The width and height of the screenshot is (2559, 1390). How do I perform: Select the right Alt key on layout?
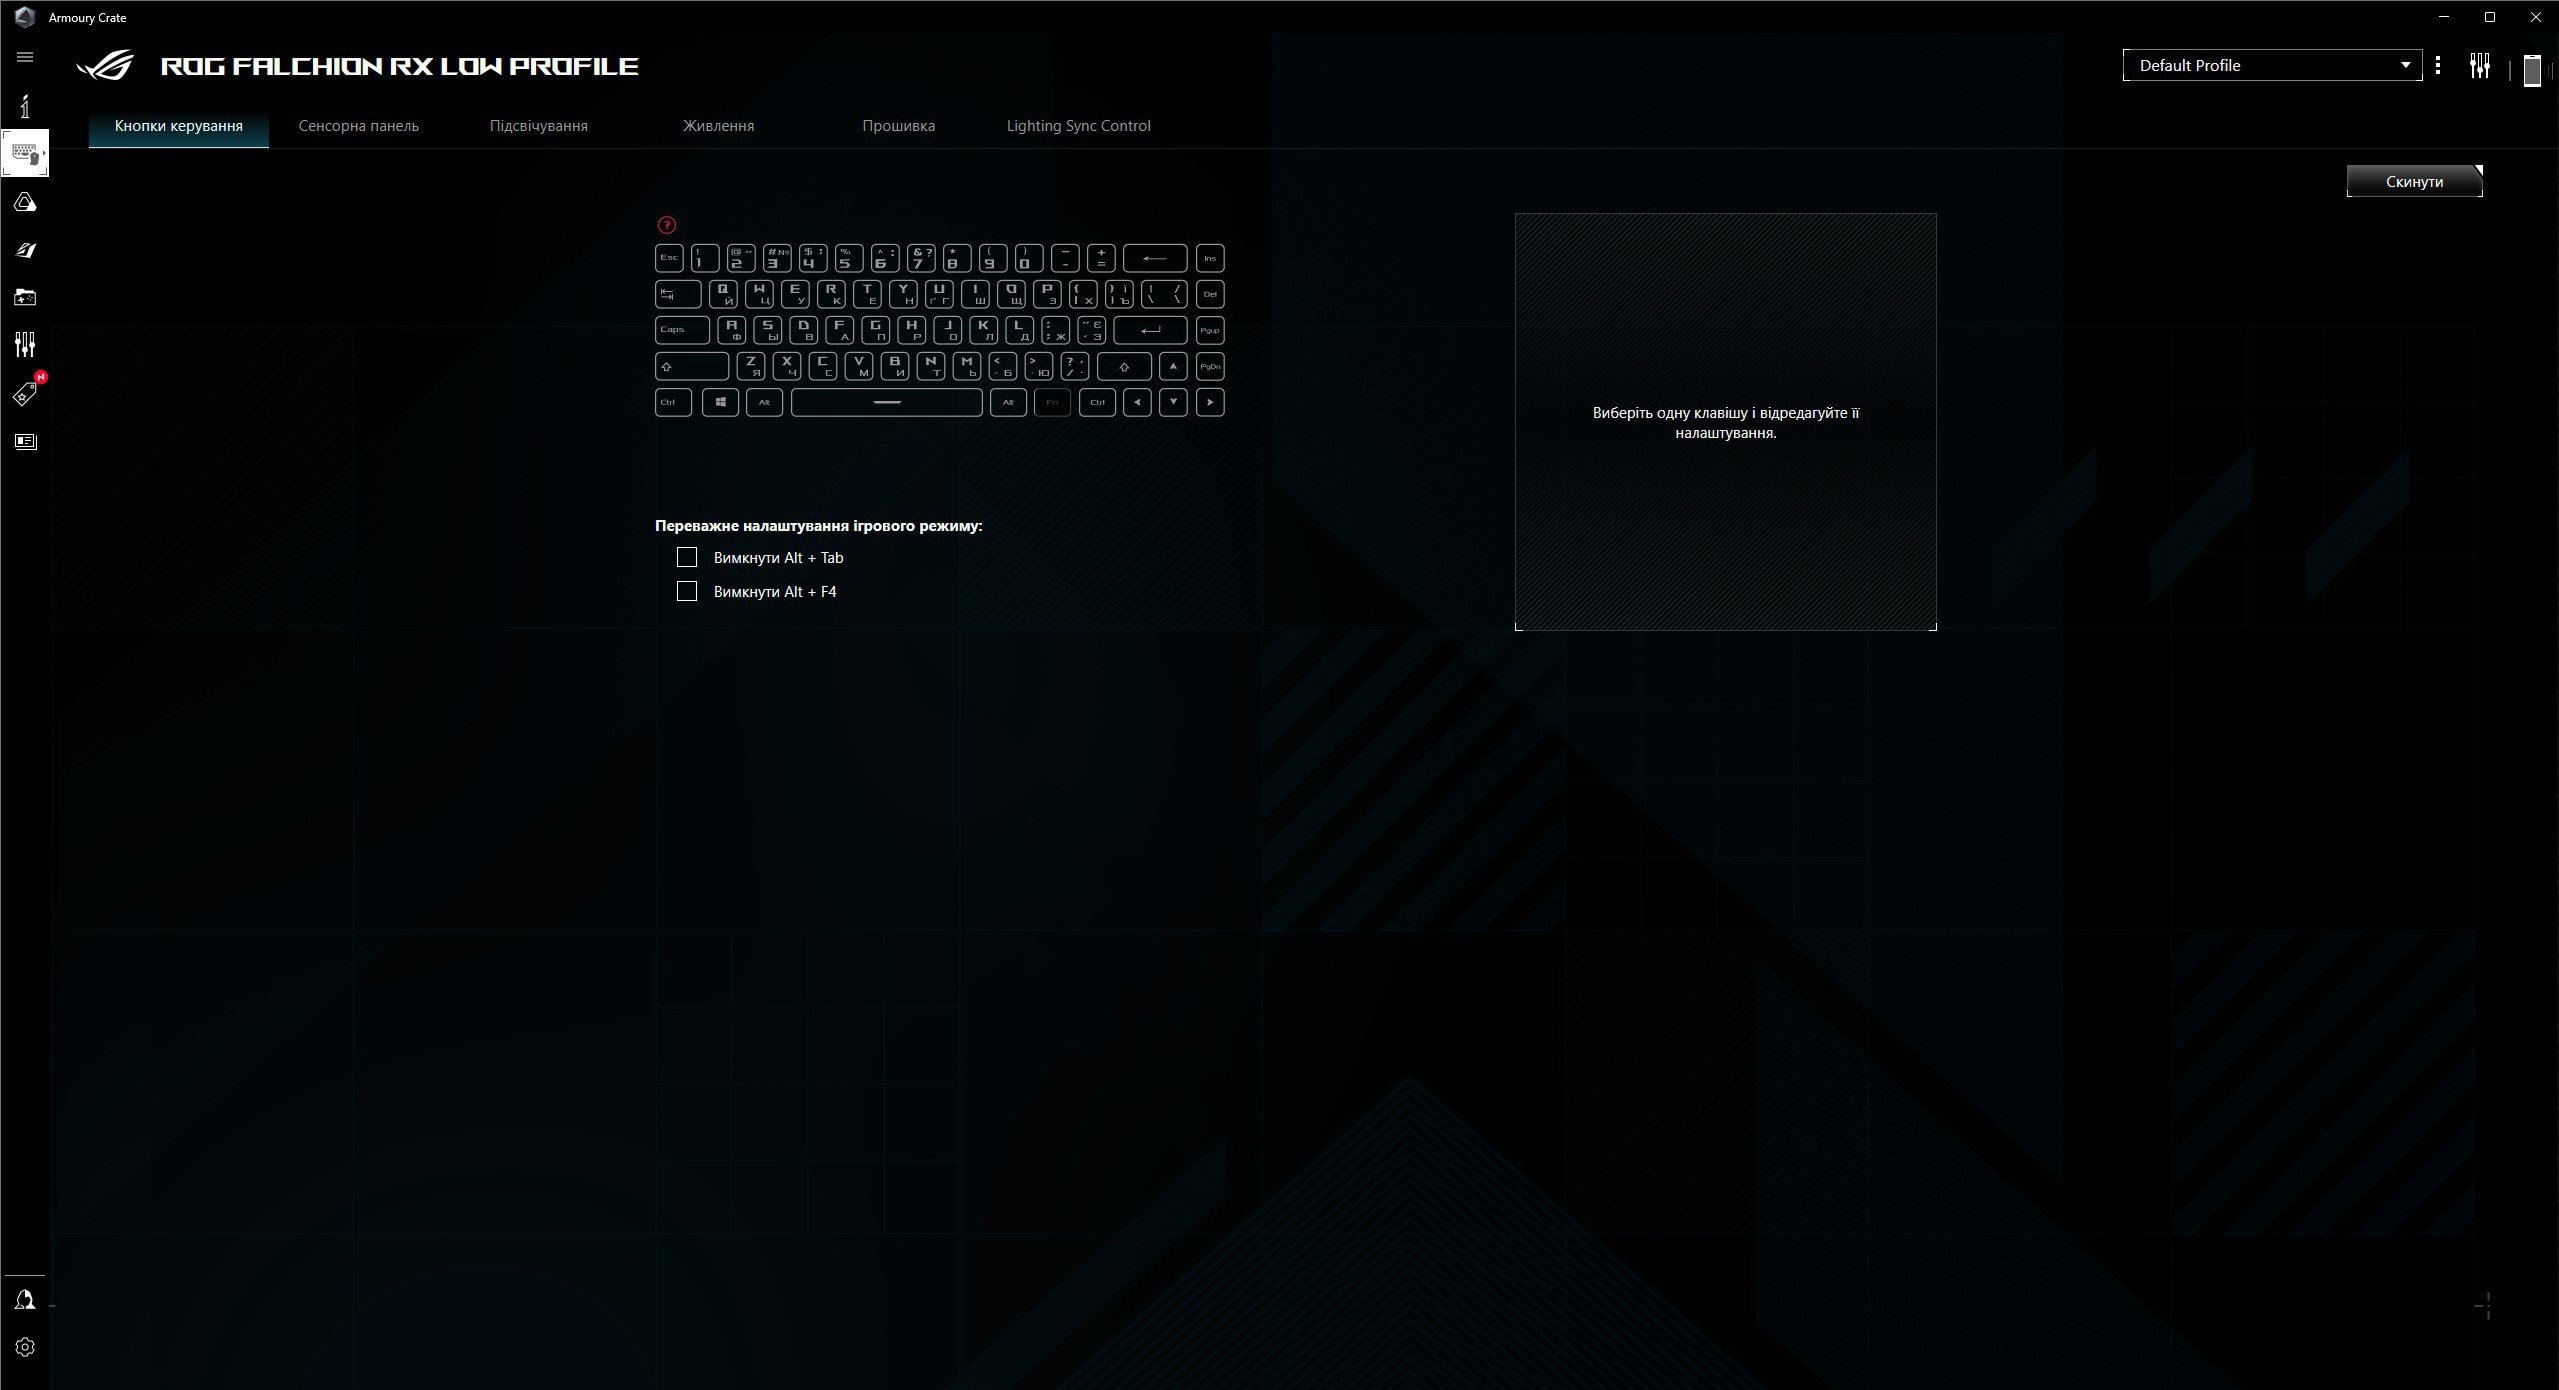point(1008,402)
